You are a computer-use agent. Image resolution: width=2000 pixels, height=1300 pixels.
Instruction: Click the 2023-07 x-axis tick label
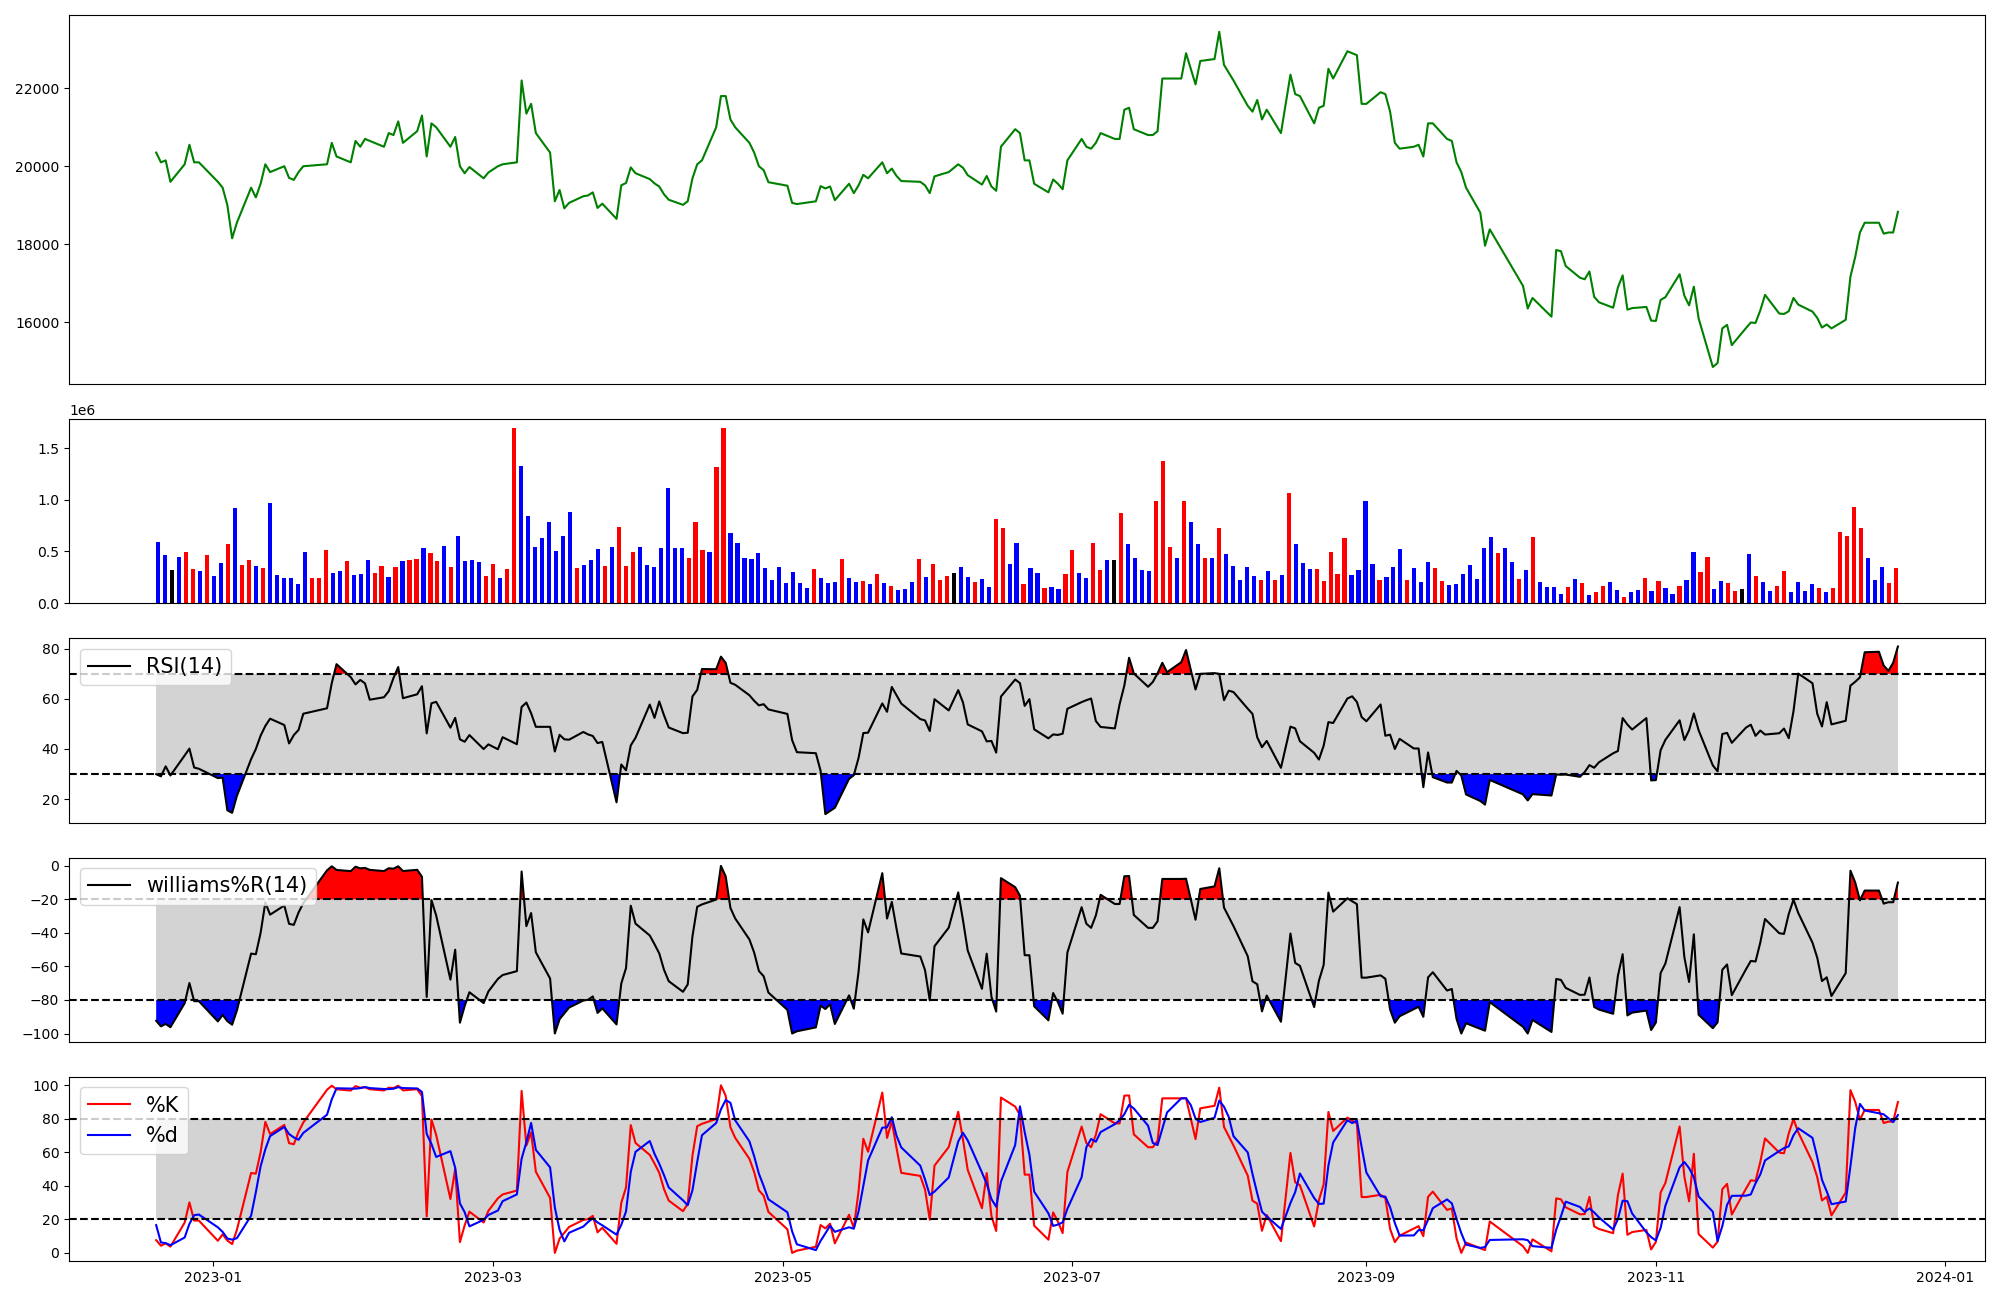pos(1073,1277)
